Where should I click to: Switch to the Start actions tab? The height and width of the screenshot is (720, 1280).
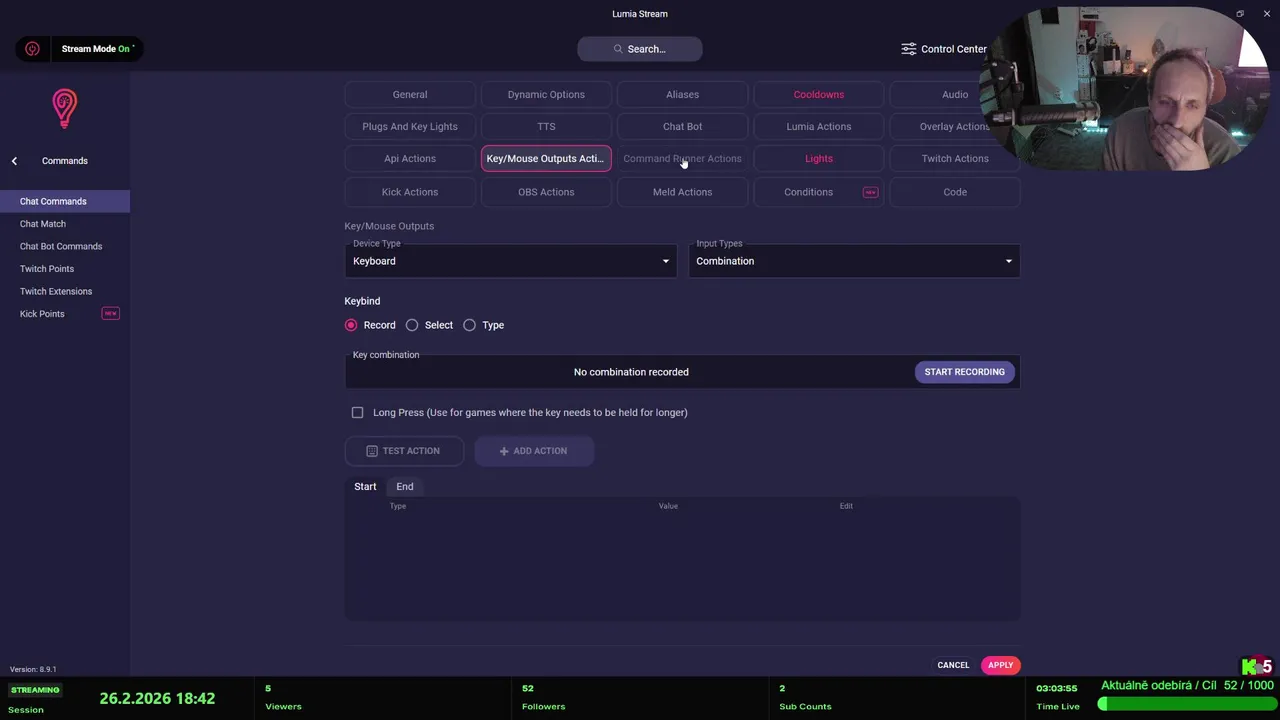365,487
